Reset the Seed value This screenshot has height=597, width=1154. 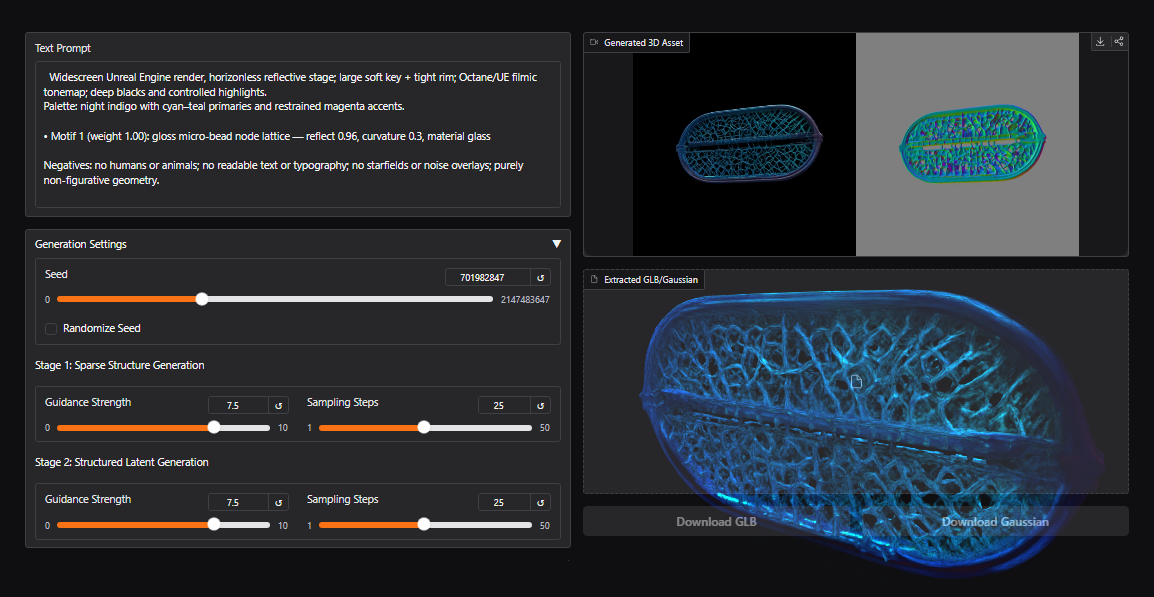pyautogui.click(x=541, y=278)
